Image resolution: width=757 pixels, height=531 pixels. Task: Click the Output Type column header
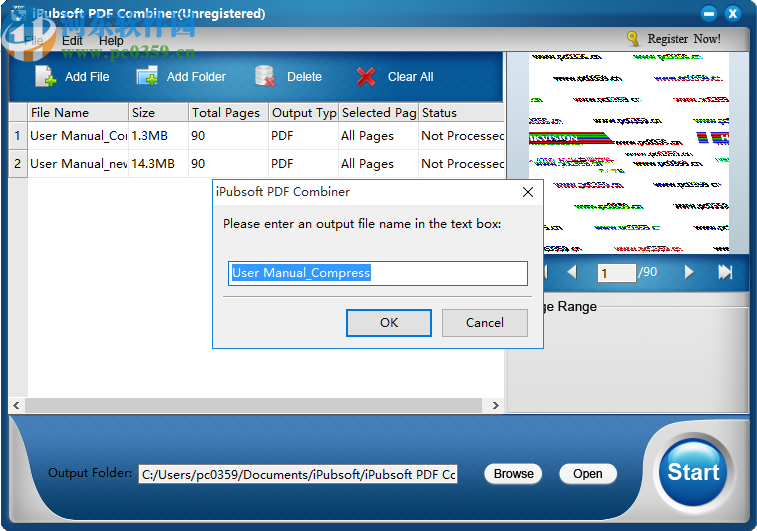(303, 112)
